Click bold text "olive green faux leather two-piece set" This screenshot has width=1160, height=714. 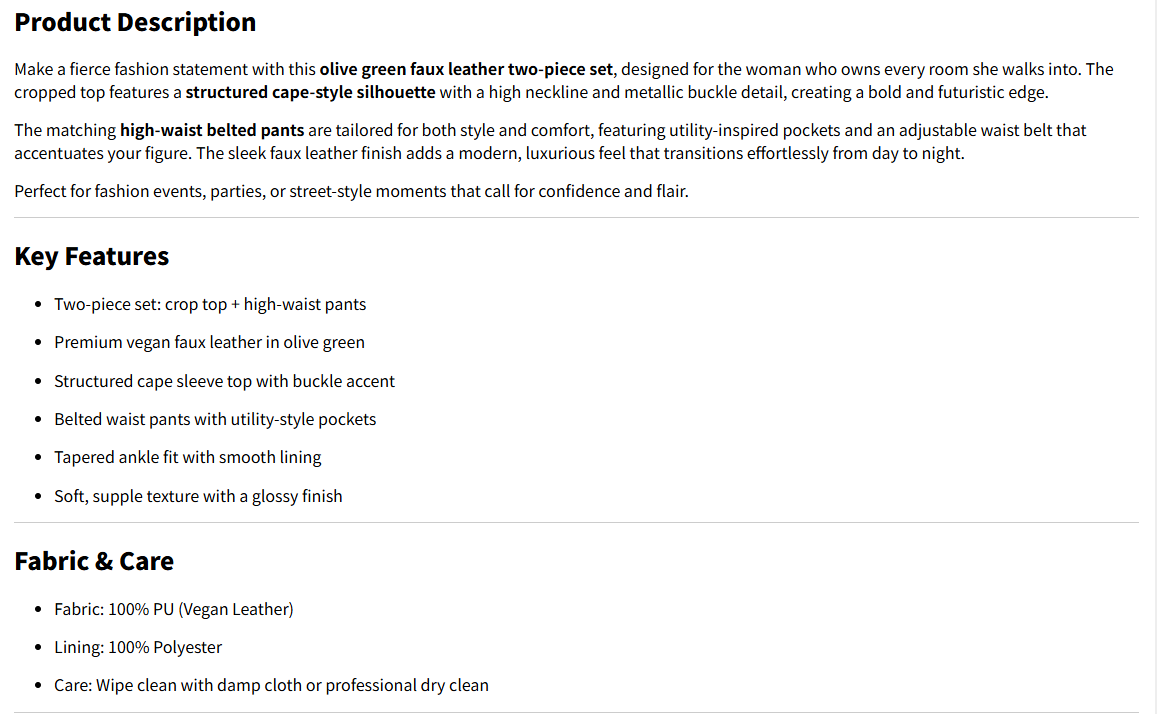pos(466,69)
